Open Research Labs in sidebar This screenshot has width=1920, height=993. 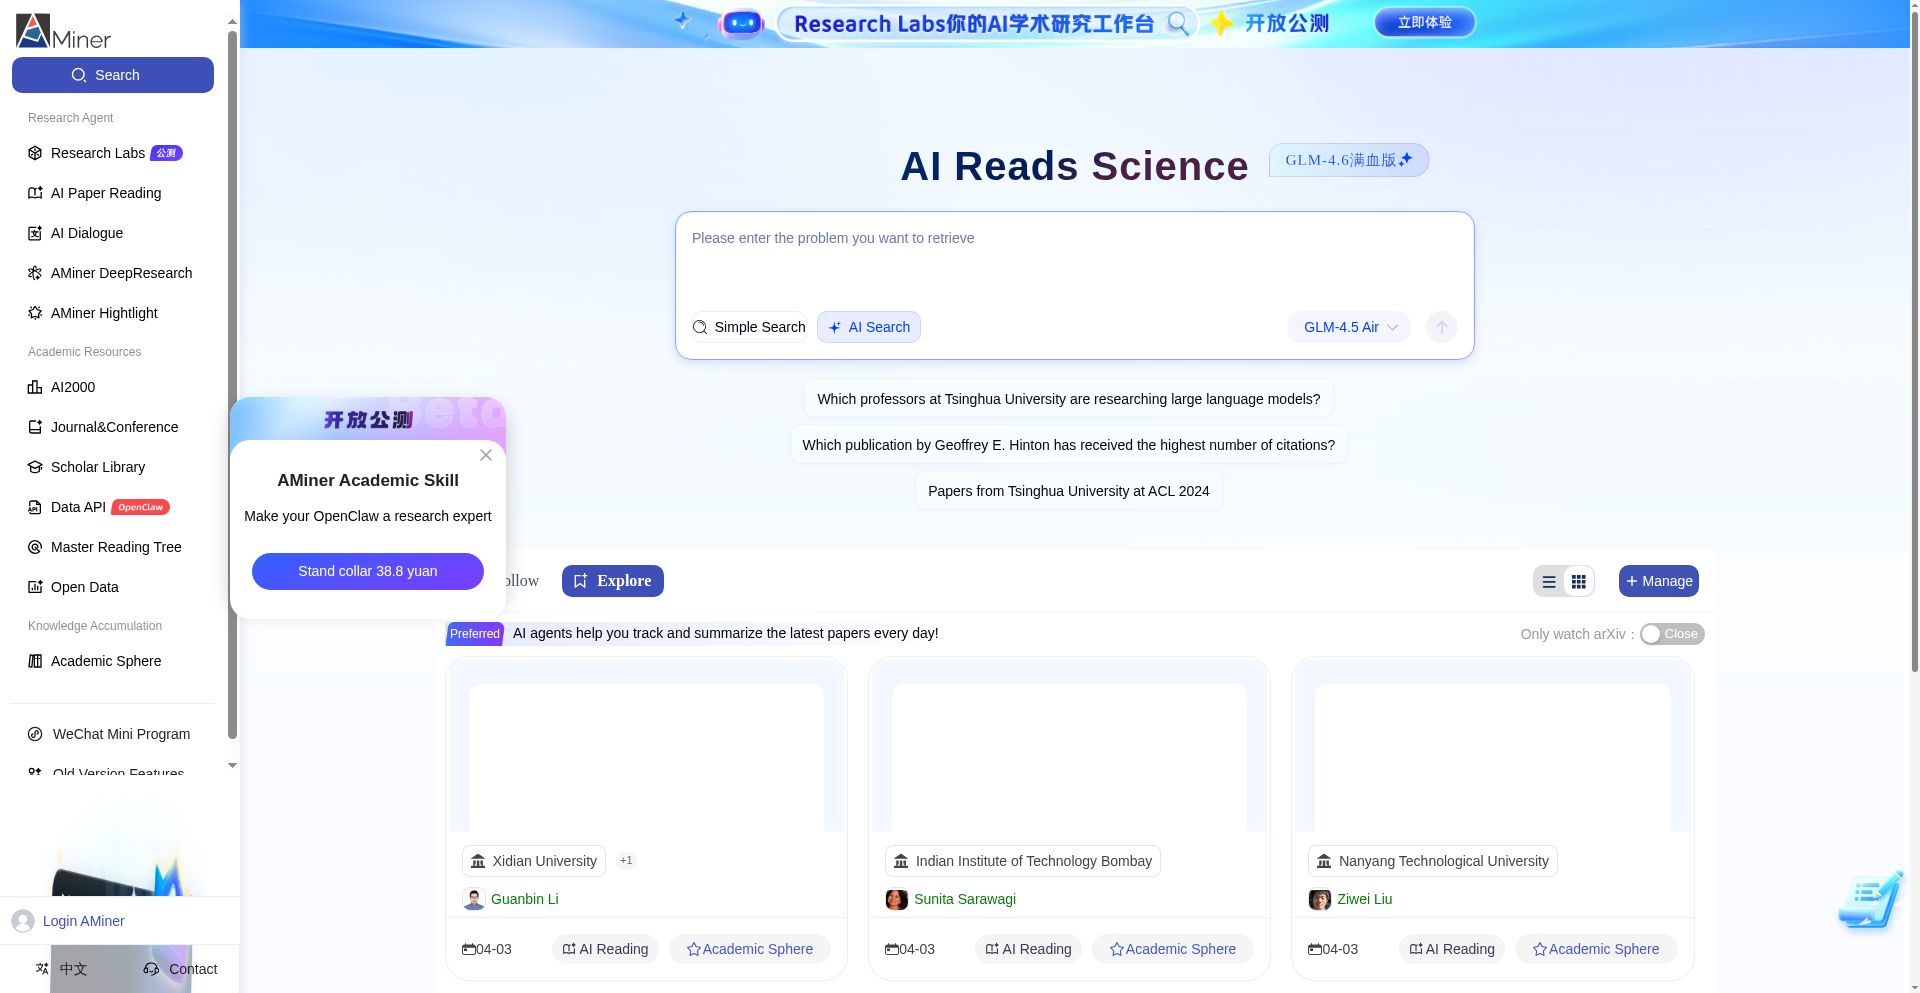point(98,153)
